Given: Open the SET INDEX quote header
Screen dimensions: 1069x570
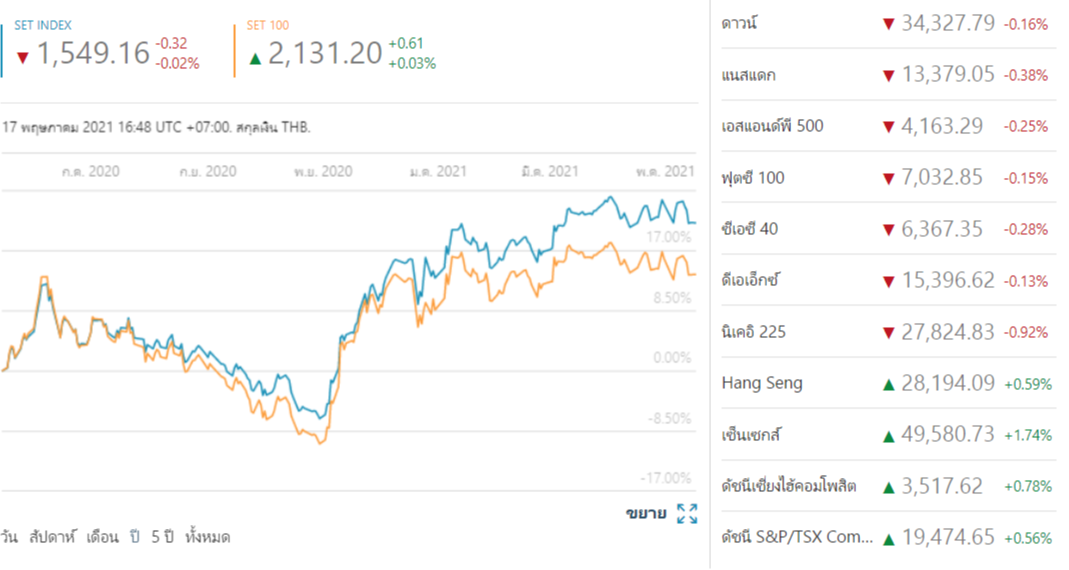Looking at the screenshot, I should pyautogui.click(x=42, y=24).
